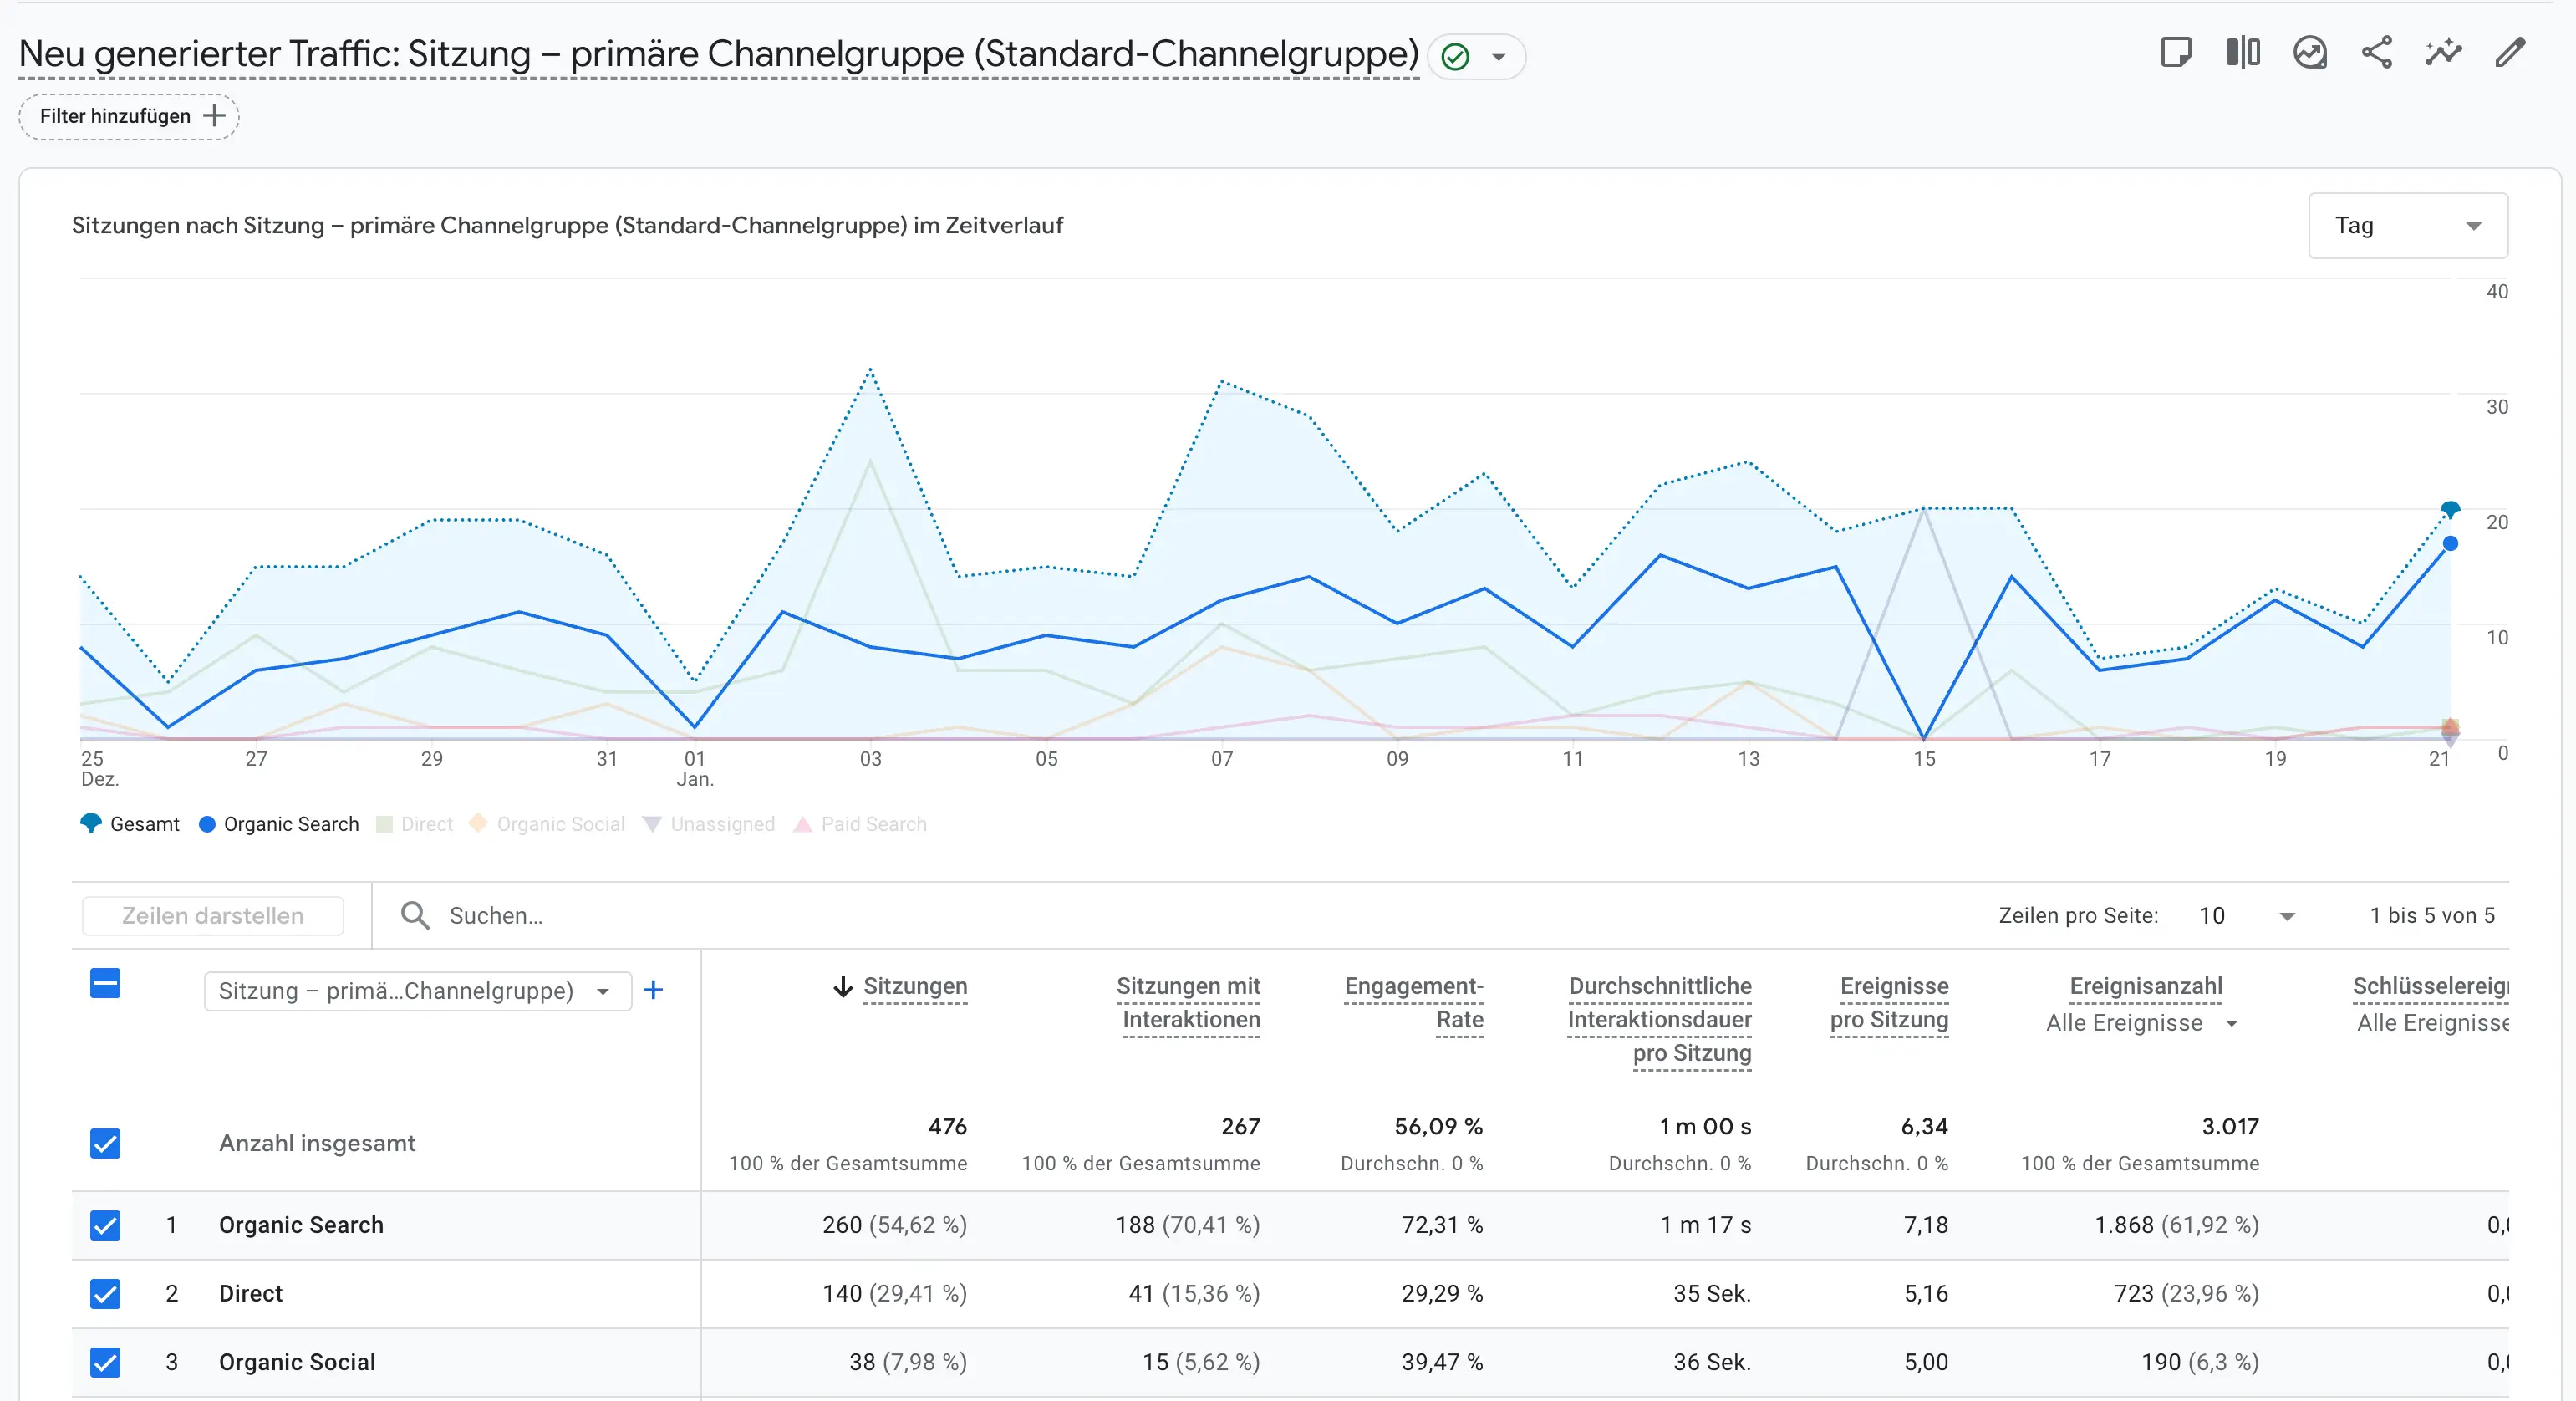
Task: Open Zeilen pro Seite dropdown
Action: 2246,915
